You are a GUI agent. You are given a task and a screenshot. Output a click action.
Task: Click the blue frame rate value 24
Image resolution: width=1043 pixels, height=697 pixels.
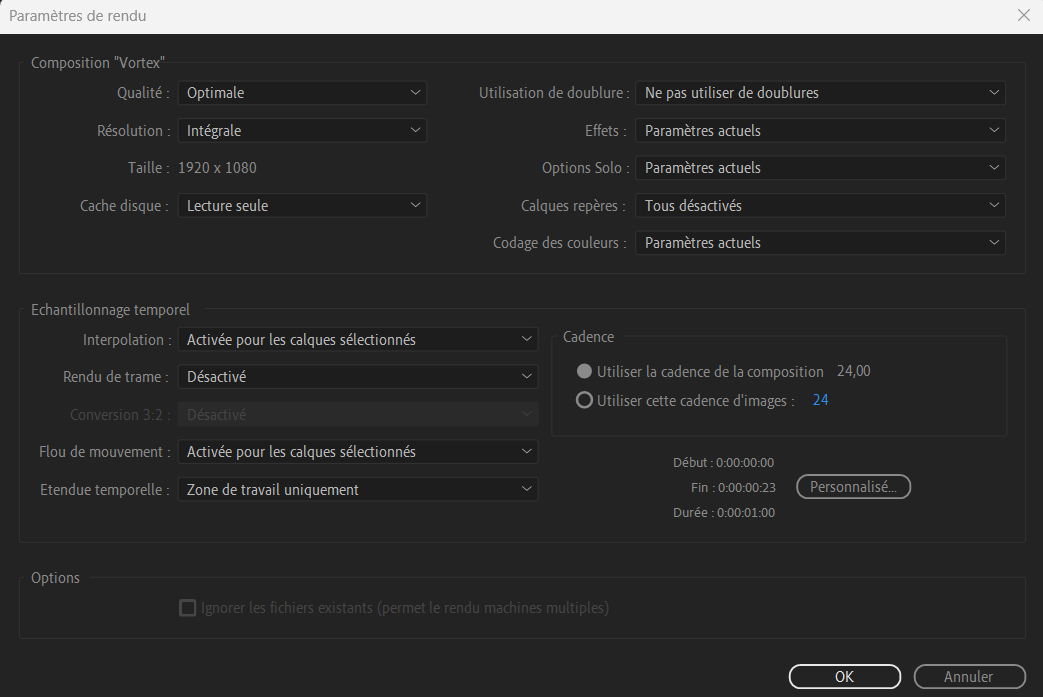pyautogui.click(x=820, y=401)
